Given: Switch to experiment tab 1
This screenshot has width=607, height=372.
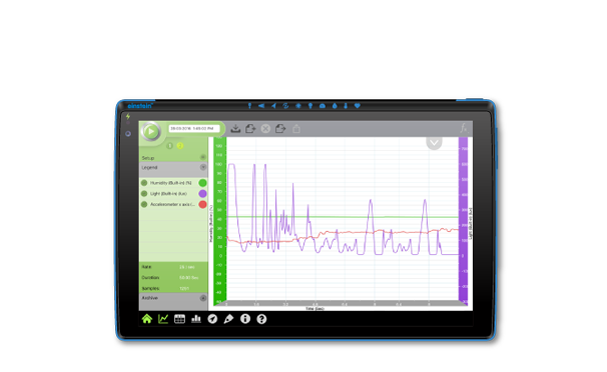Looking at the screenshot, I should pos(170,146).
